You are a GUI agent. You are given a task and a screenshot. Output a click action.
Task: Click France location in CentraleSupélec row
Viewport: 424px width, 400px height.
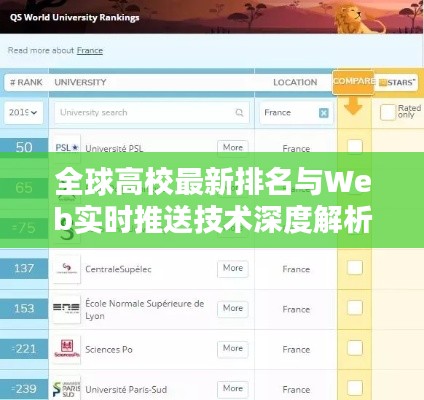point(296,269)
